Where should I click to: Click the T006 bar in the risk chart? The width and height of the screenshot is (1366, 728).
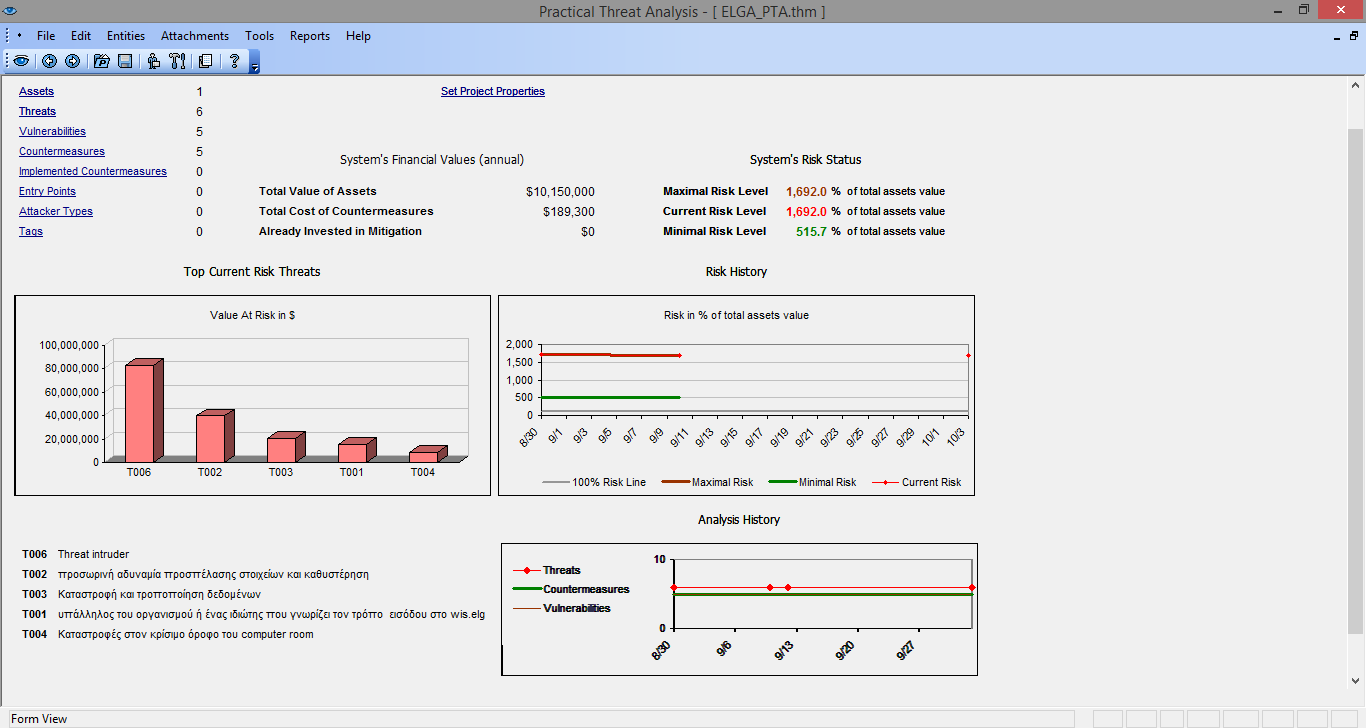click(x=143, y=411)
